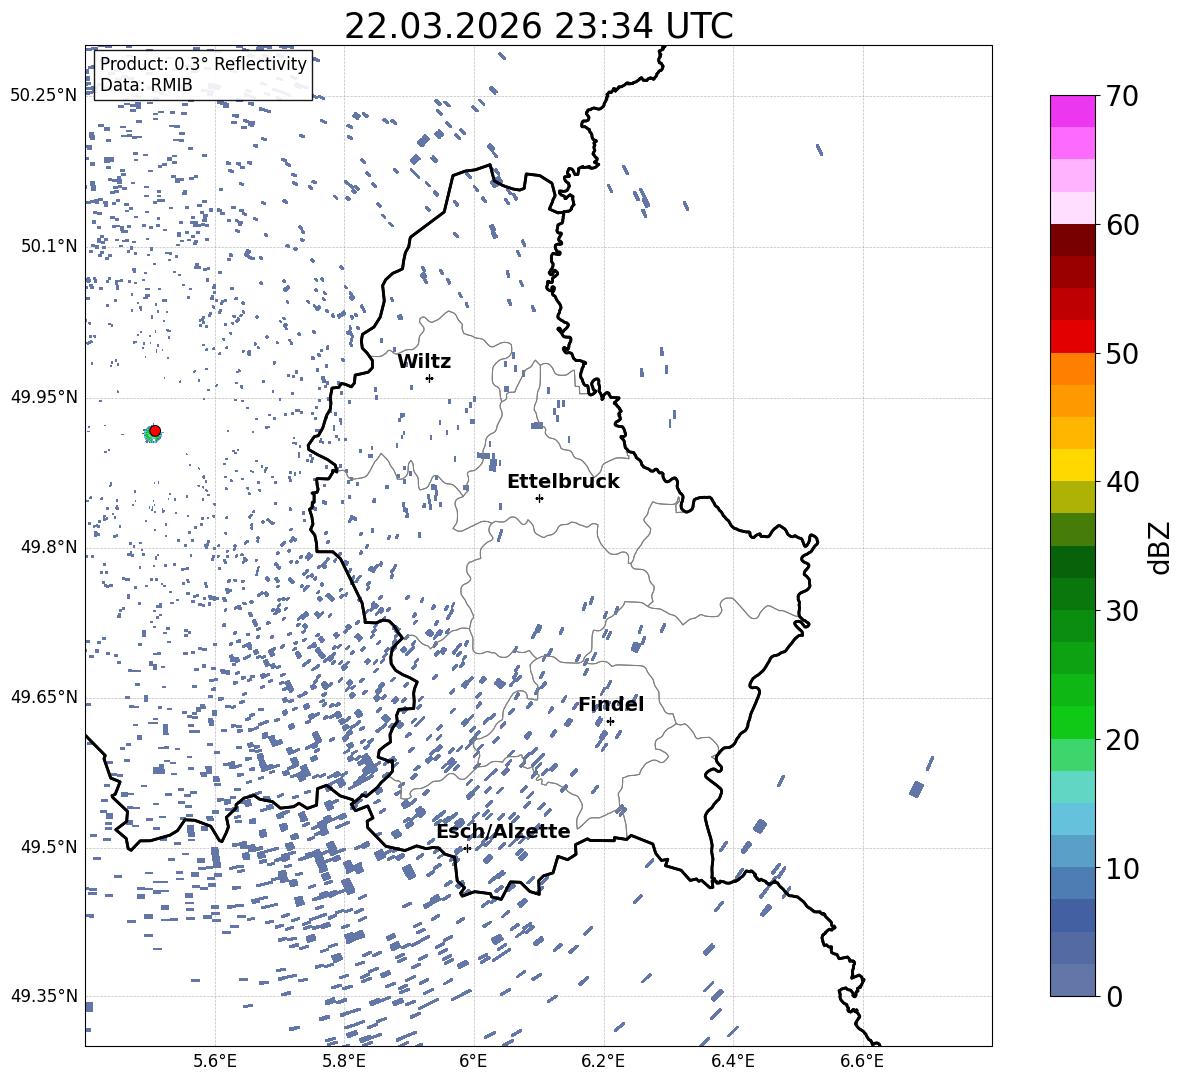Click the bright red 50 dBZ colorbar segment
This screenshot has height=1081, width=1184.
pyautogui.click(x=1072, y=337)
